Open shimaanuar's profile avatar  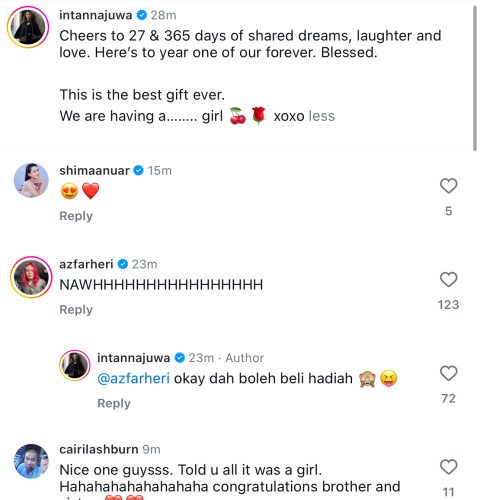click(31, 180)
